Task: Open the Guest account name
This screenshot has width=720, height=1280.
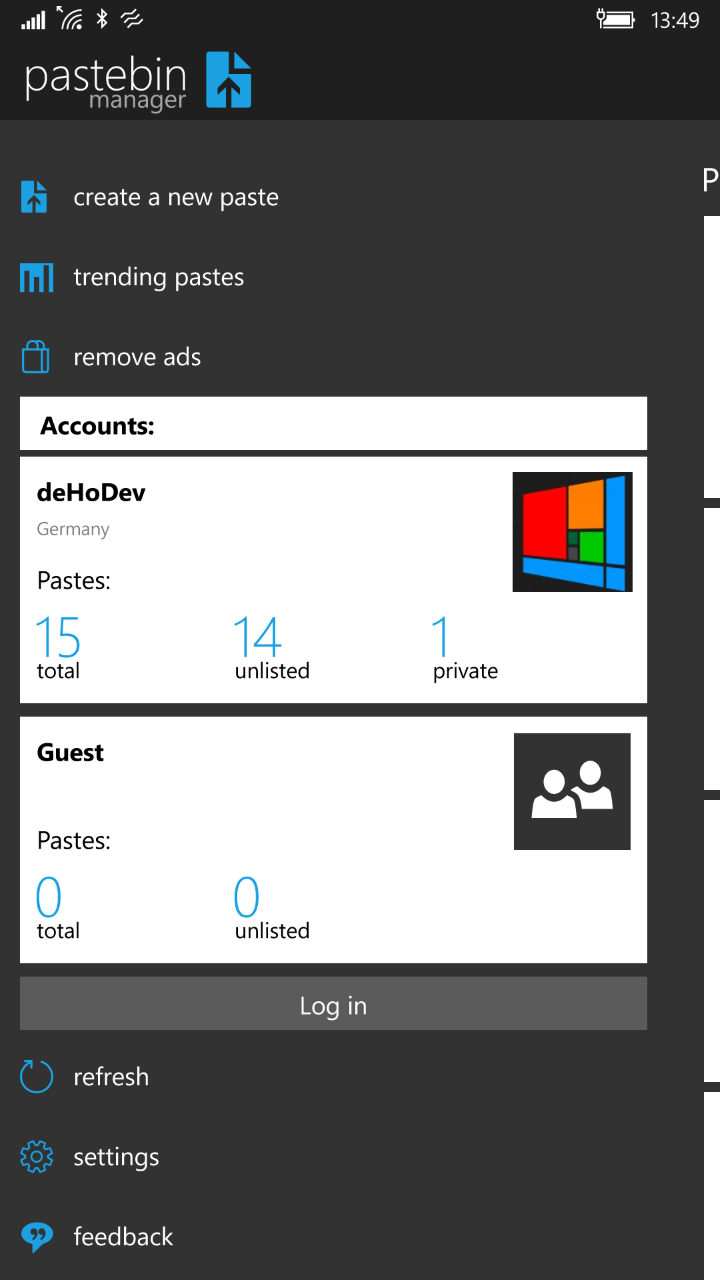Action: [x=70, y=753]
